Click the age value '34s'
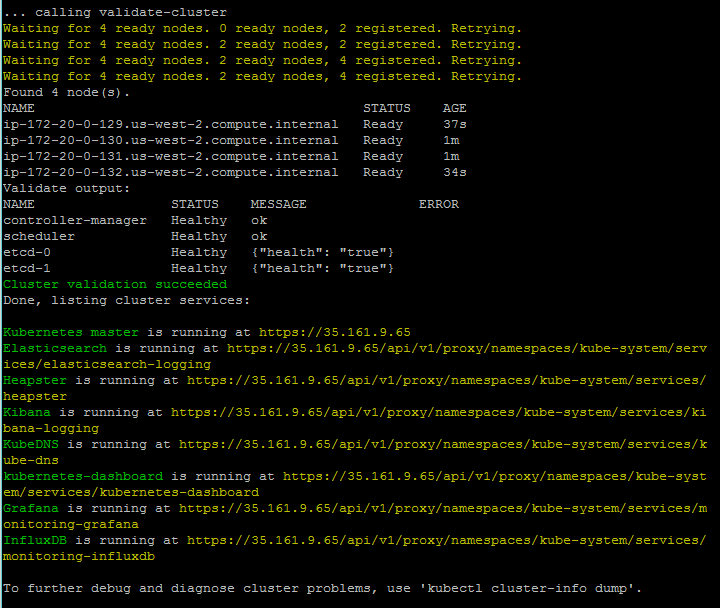 click(x=455, y=173)
